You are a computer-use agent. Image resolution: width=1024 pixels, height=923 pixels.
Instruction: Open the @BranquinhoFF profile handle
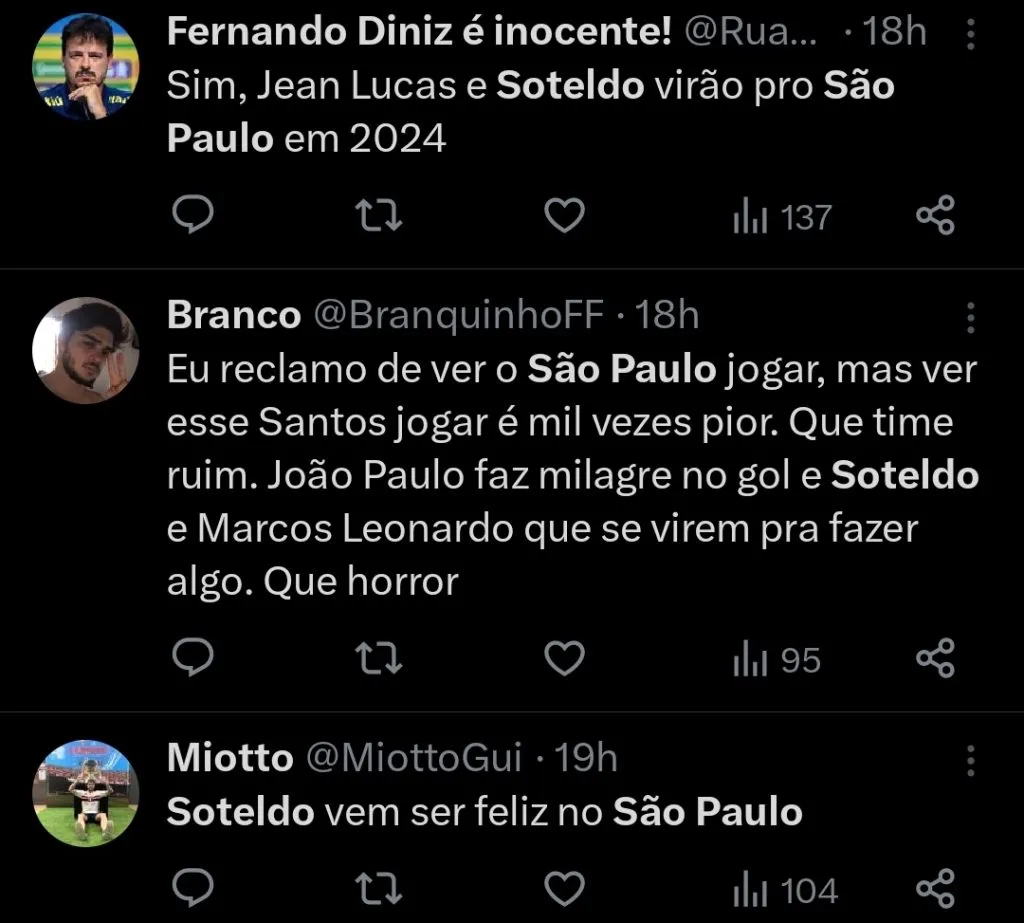tap(459, 316)
